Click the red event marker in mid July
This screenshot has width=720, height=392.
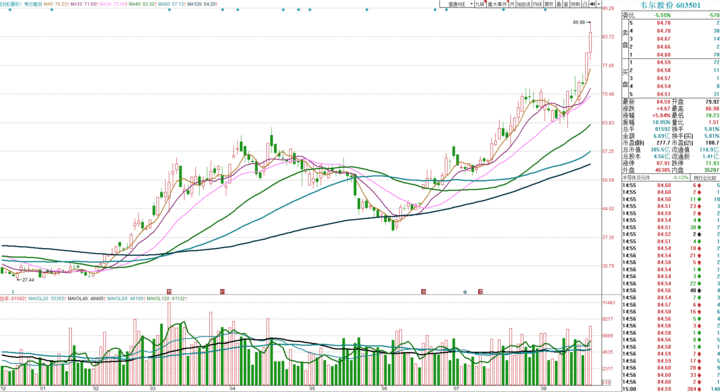point(480,291)
